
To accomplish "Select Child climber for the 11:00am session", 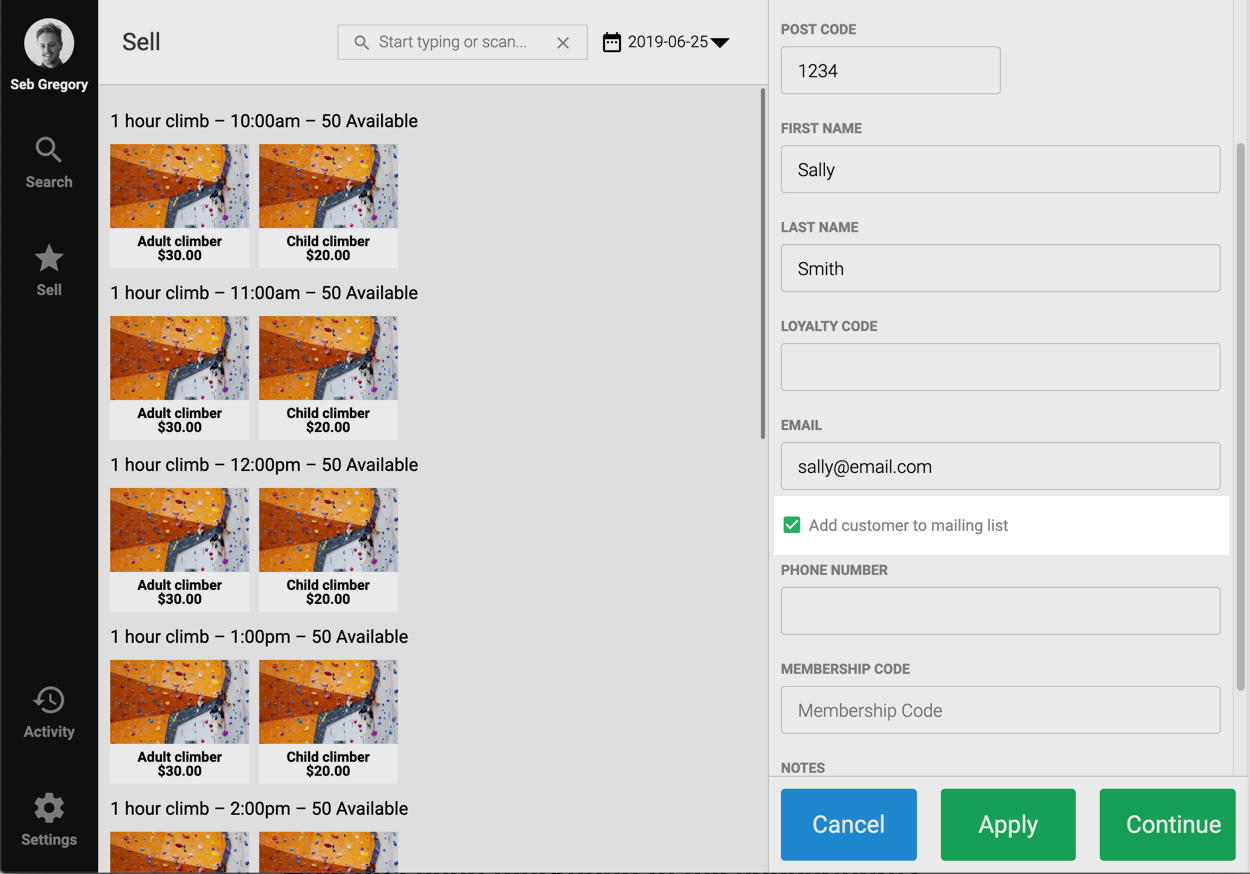I will [x=328, y=377].
